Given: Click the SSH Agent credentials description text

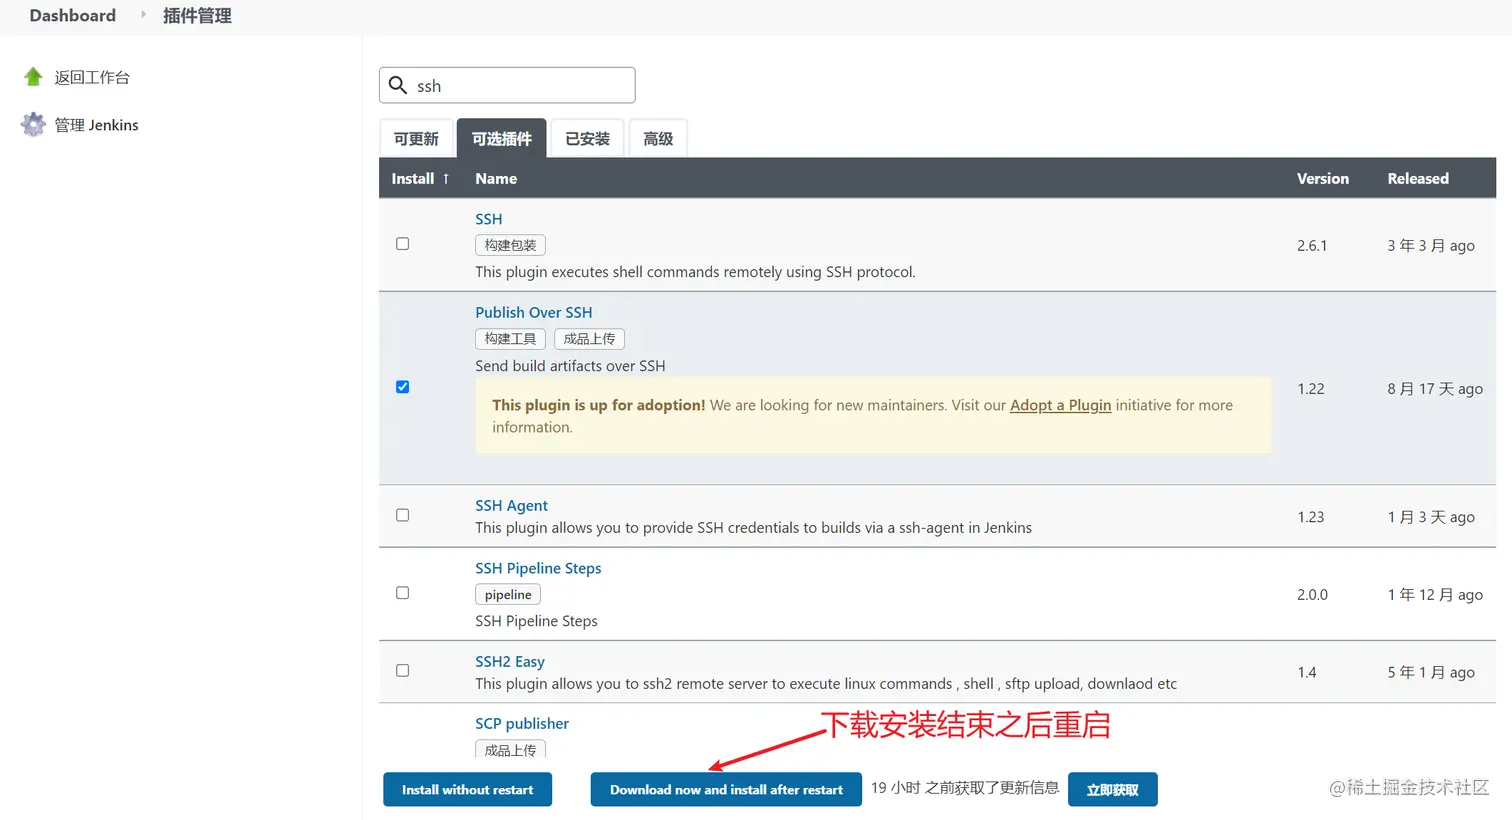Looking at the screenshot, I should (x=753, y=528).
